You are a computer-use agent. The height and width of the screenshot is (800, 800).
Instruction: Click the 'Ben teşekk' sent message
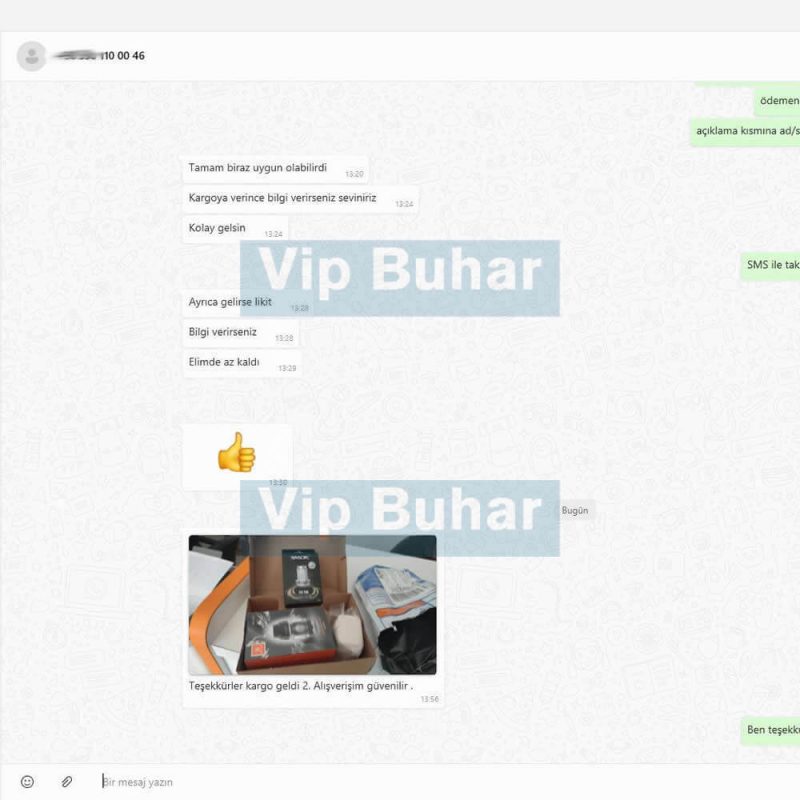(x=770, y=731)
